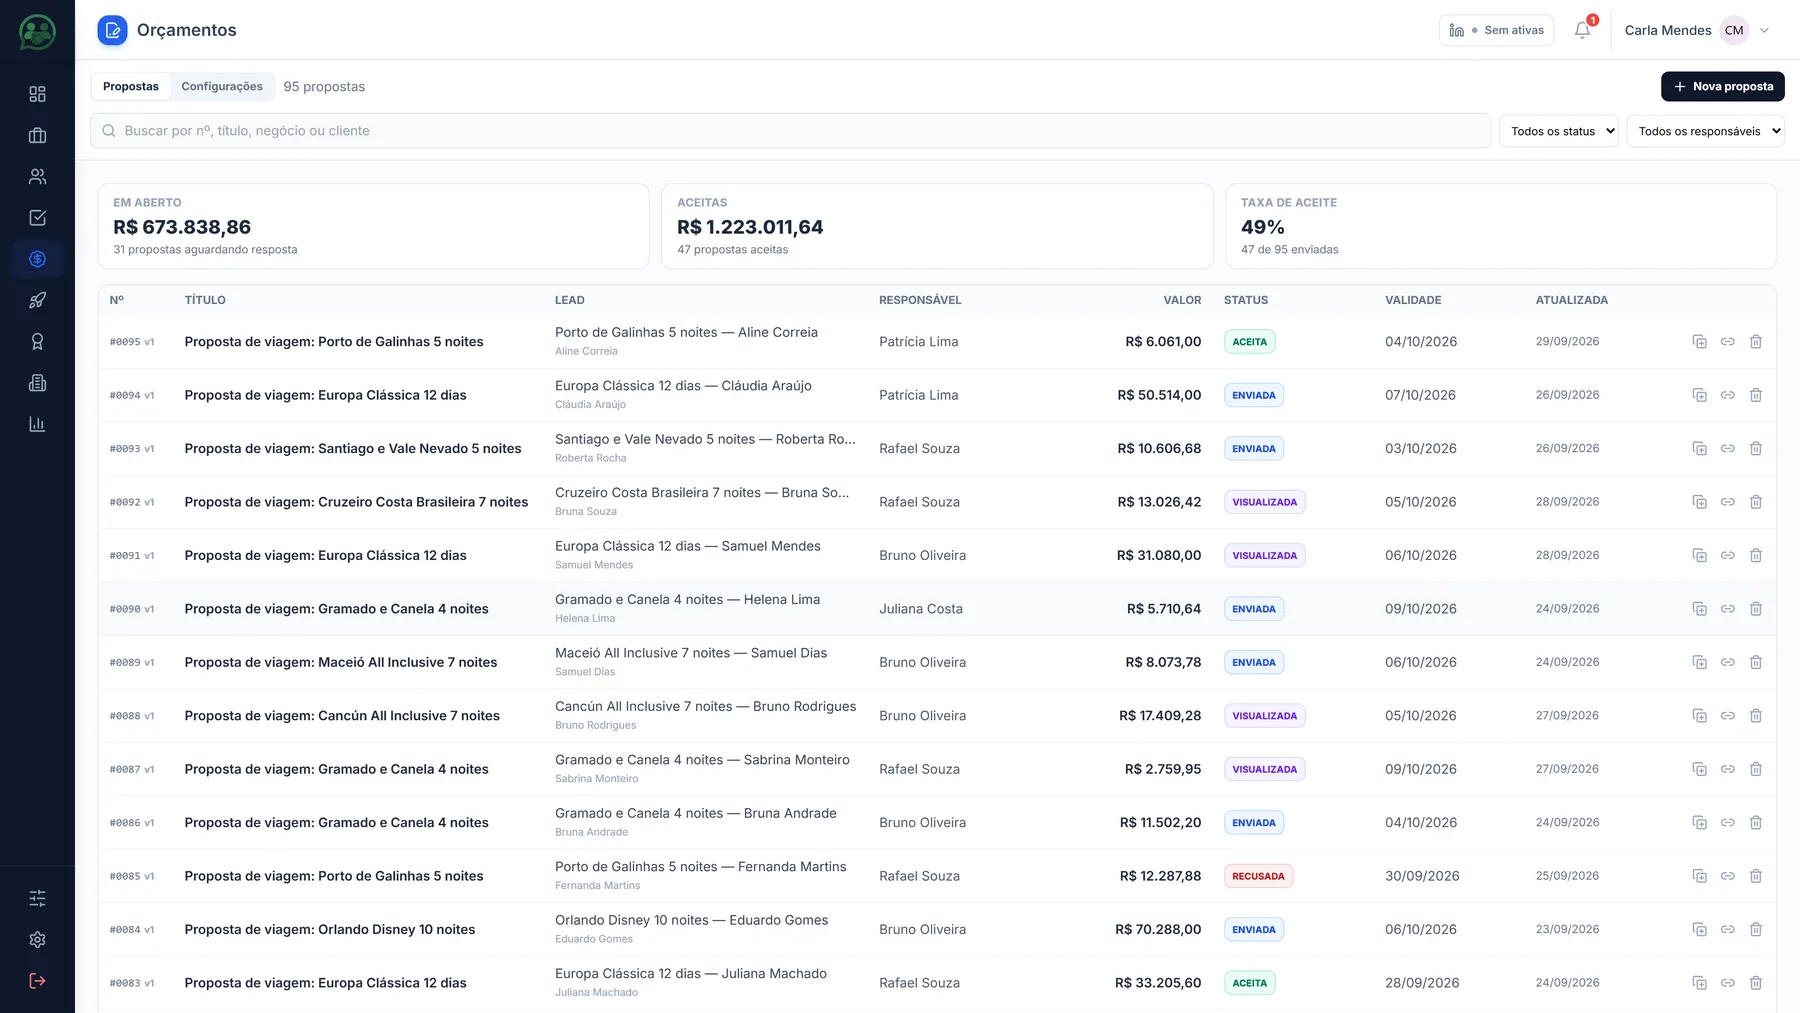Click the validade date 30/09/2026
Image resolution: width=1800 pixels, height=1013 pixels.
pos(1422,876)
